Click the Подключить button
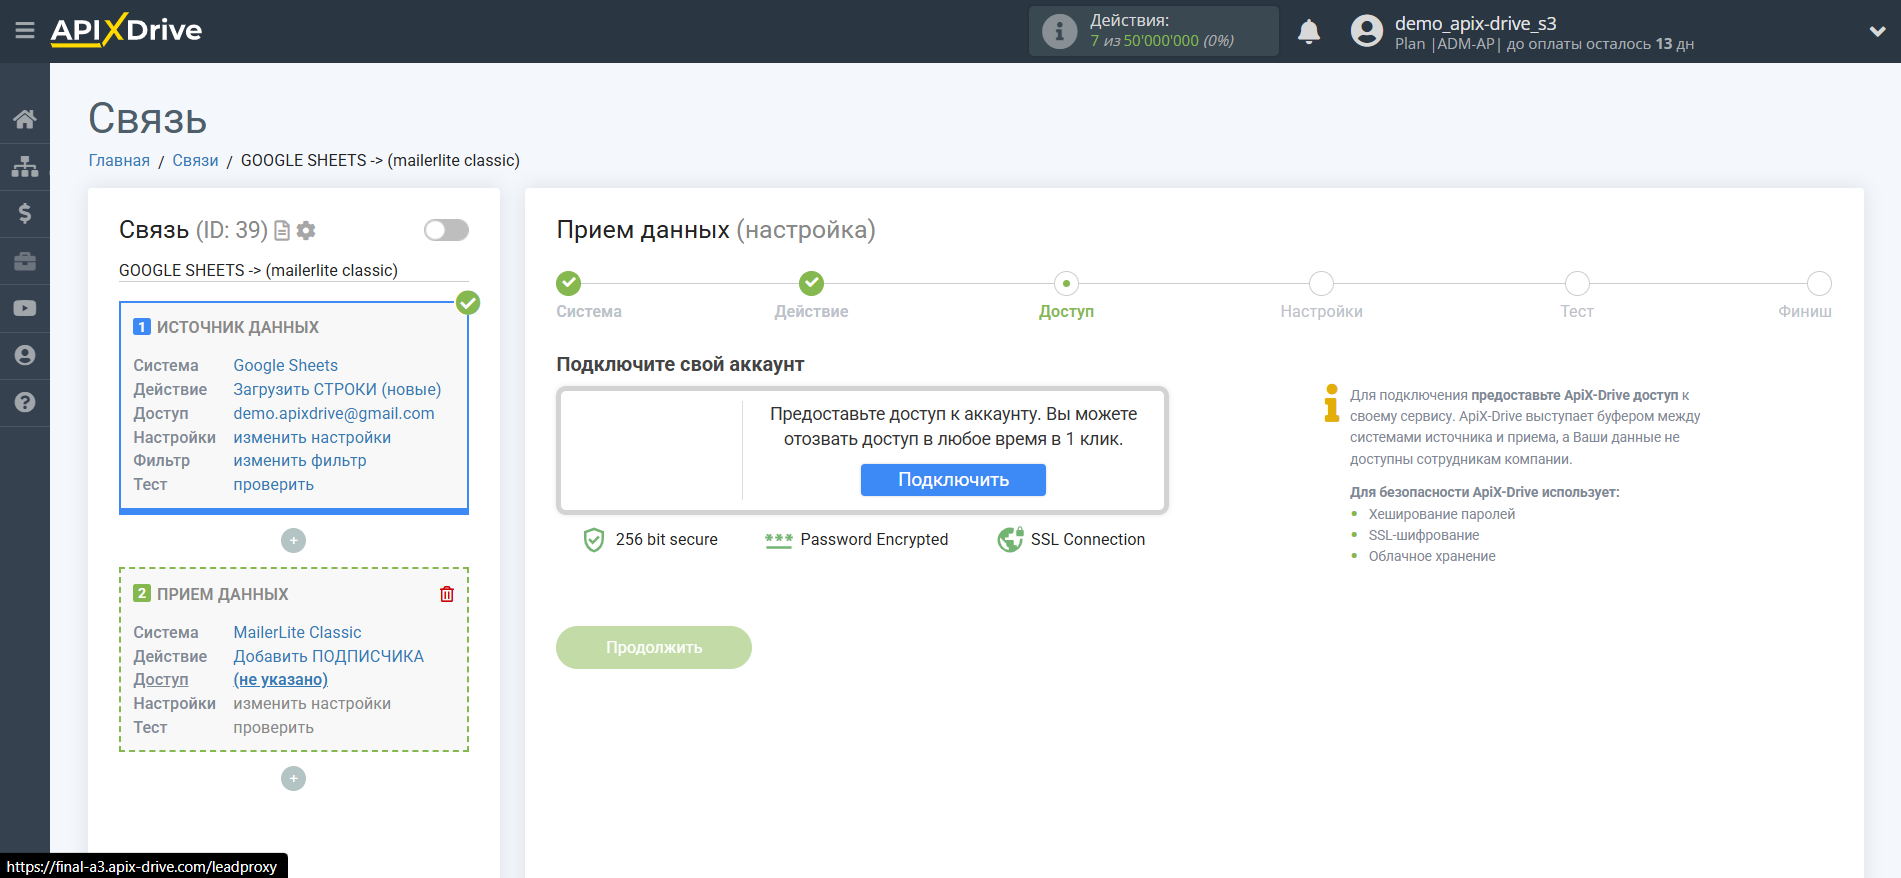The height and width of the screenshot is (878, 1901). tap(953, 480)
